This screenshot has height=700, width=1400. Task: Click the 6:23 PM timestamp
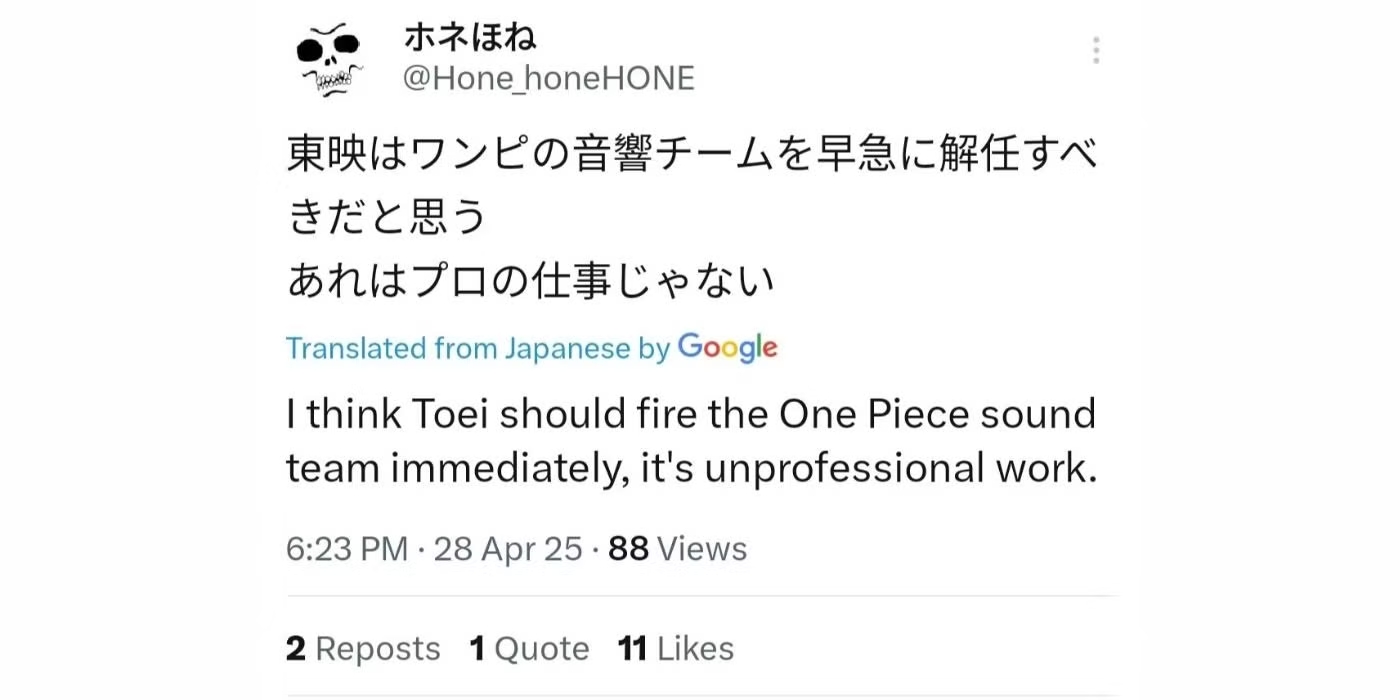(346, 549)
